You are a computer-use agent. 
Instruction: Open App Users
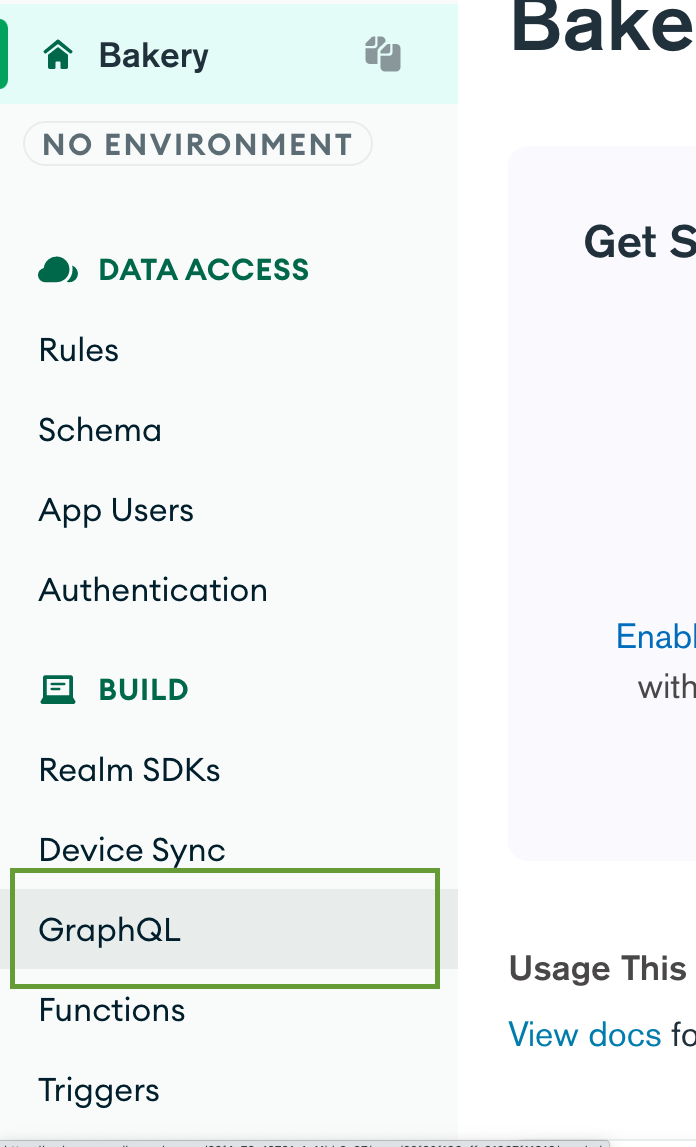(115, 510)
